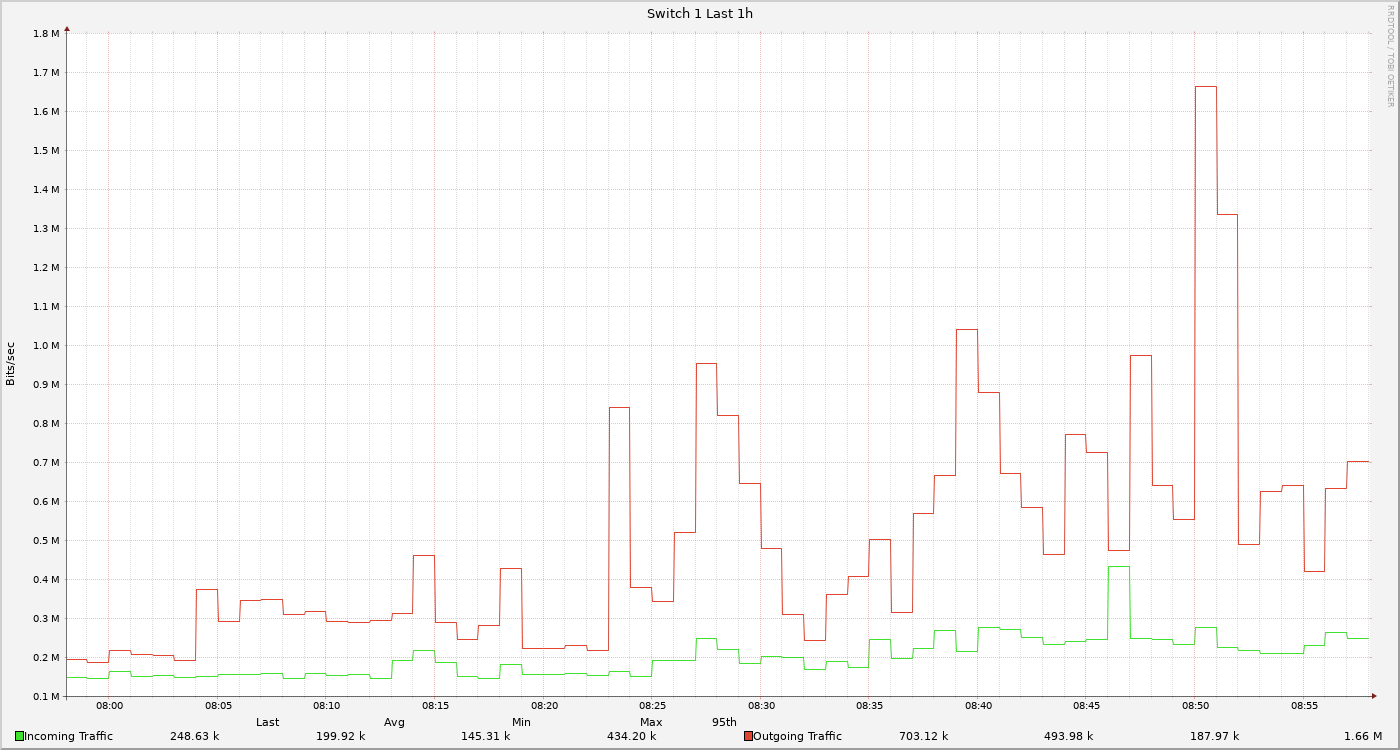1400x750 pixels.
Task: Click the RRDTOOL / TOBI OETIKER watermark
Action: pos(1390,55)
